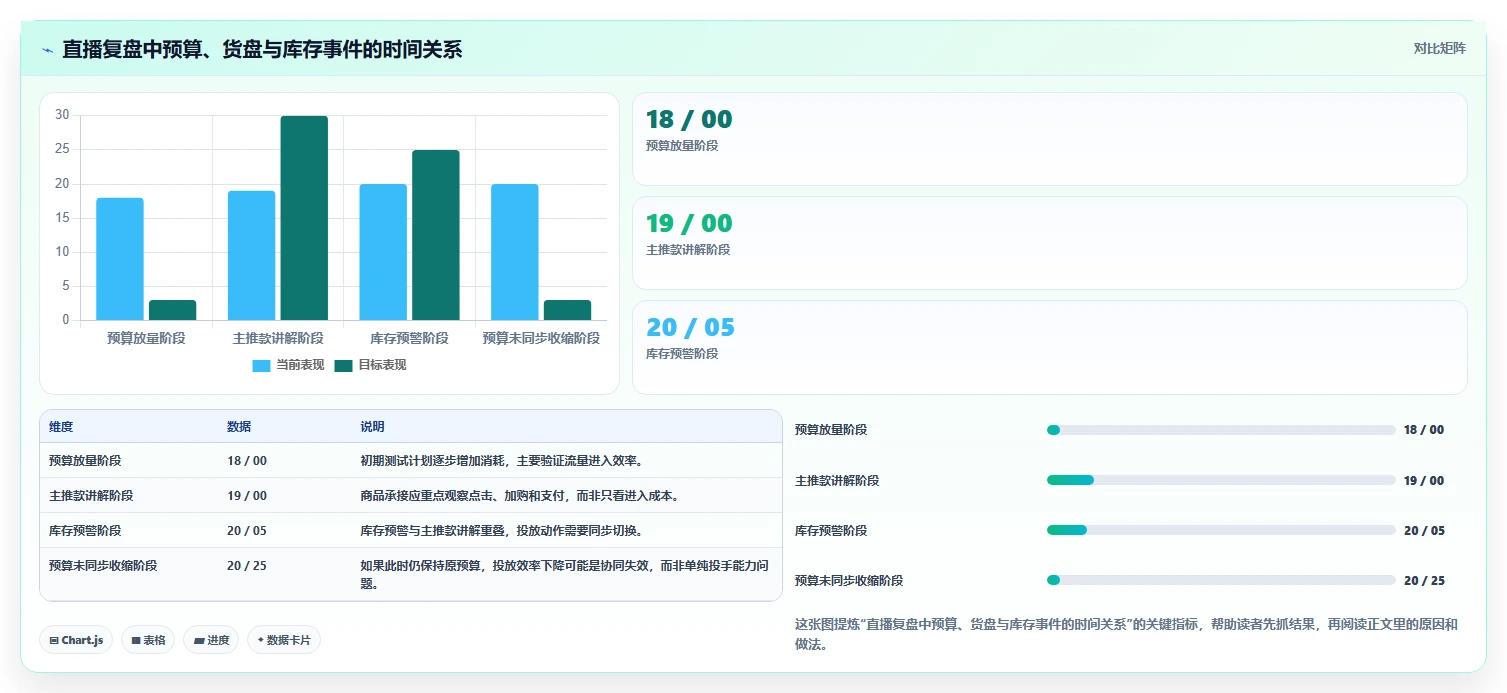Select the 预算放量阶段 cell in the table
Viewport: 1507px width, 693px height.
85,461
